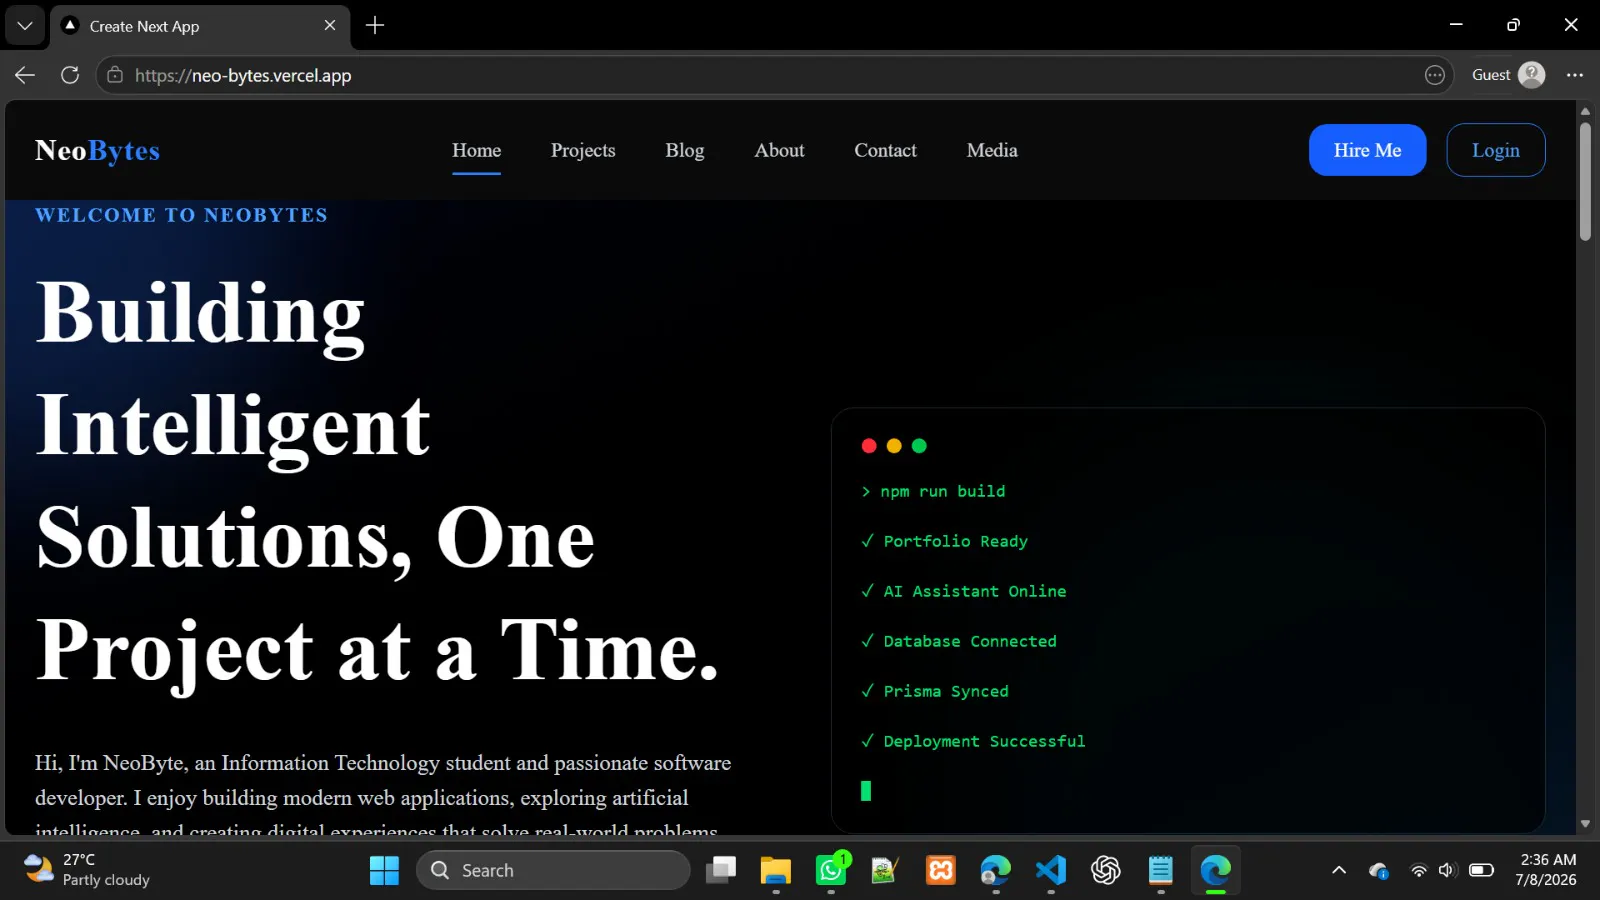Go to the Home nav item
Screen dimensions: 1600x900
tap(476, 150)
